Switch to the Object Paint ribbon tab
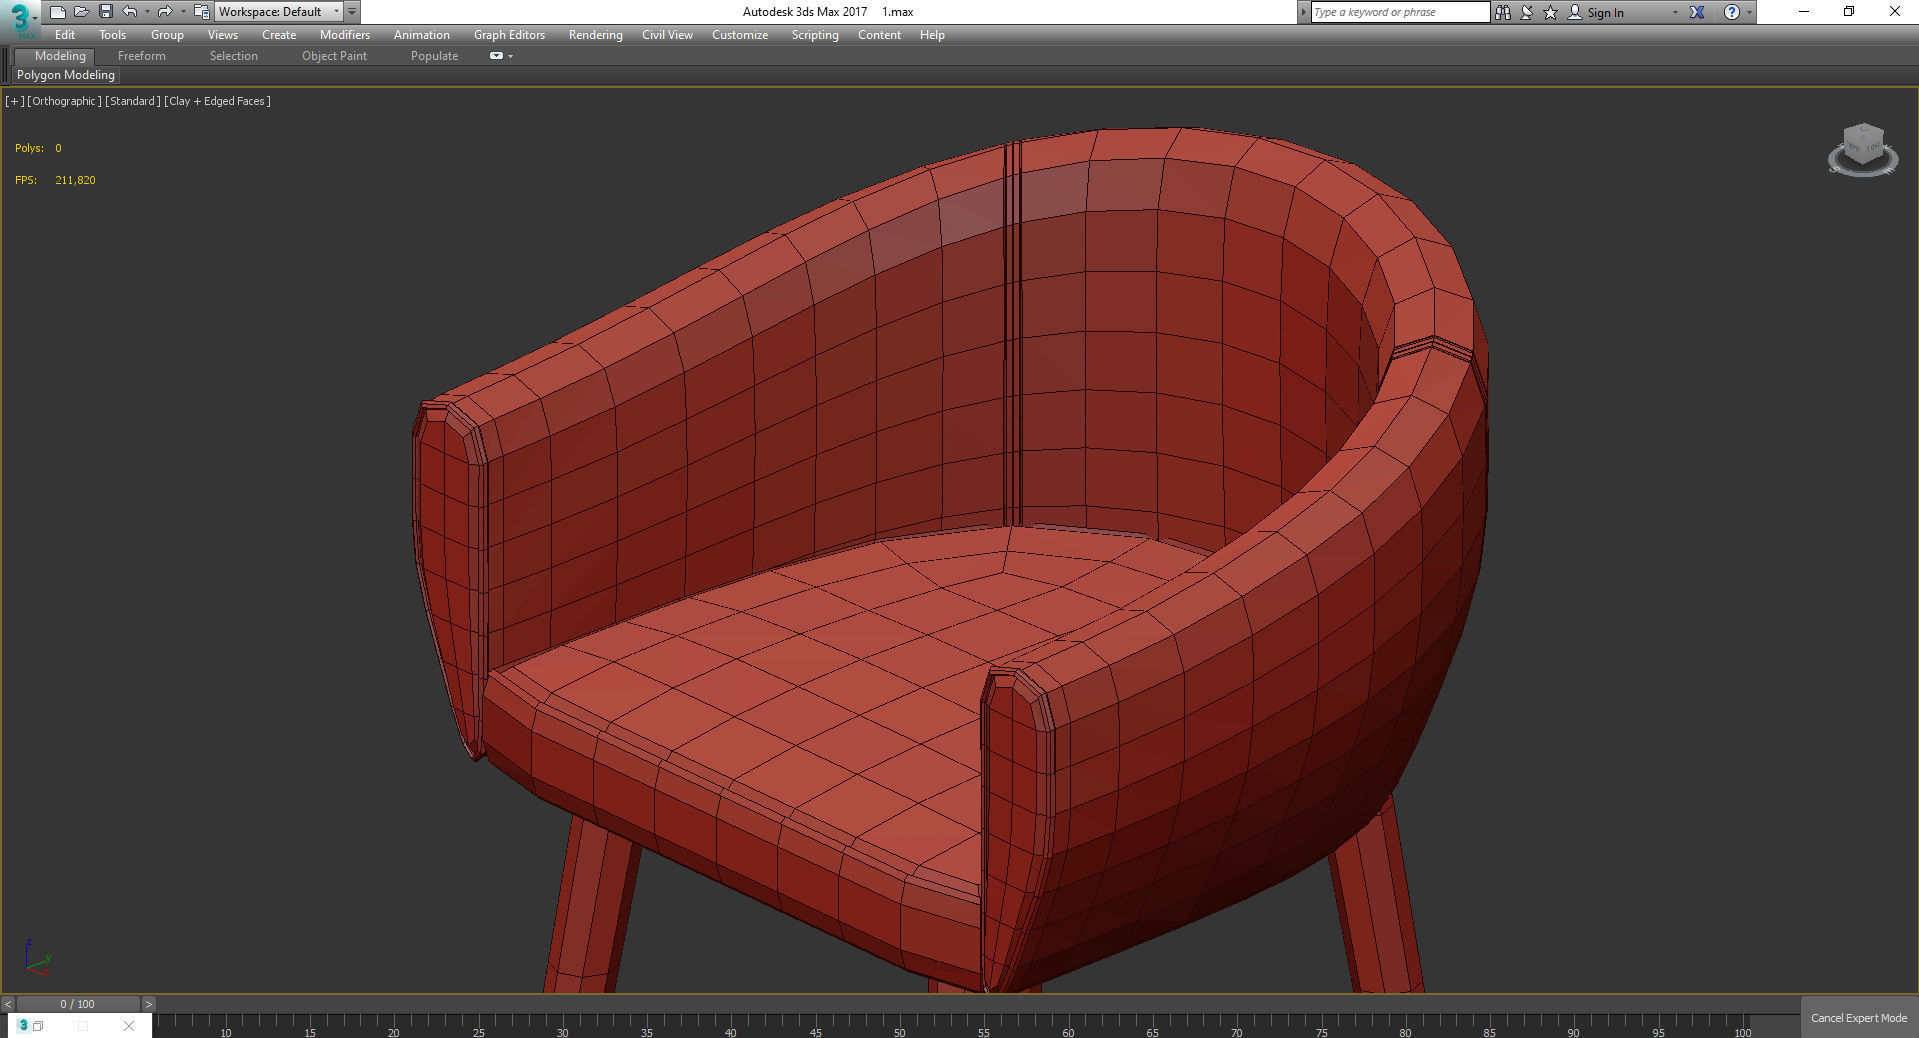1919x1038 pixels. pos(334,56)
